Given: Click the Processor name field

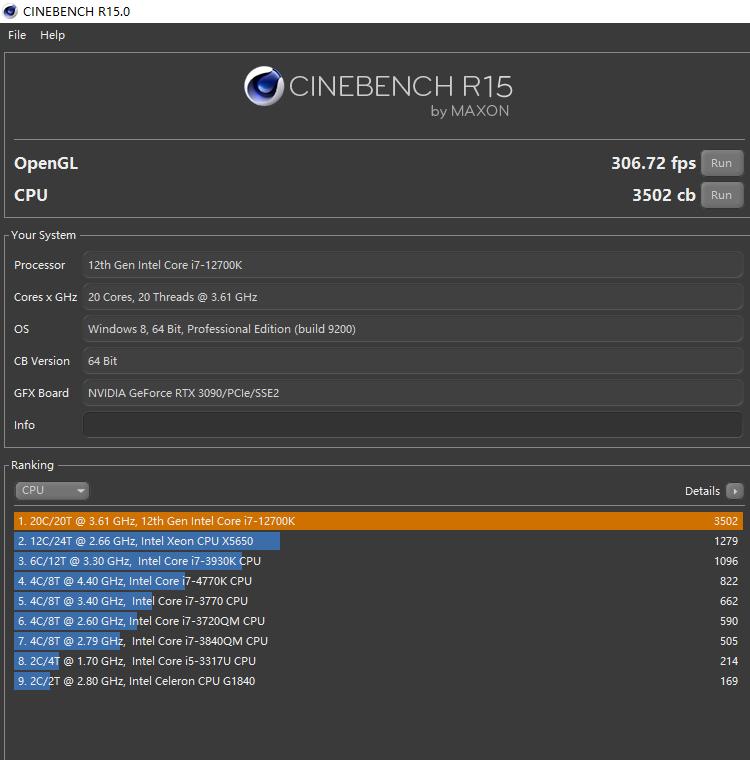Looking at the screenshot, I should [412, 265].
